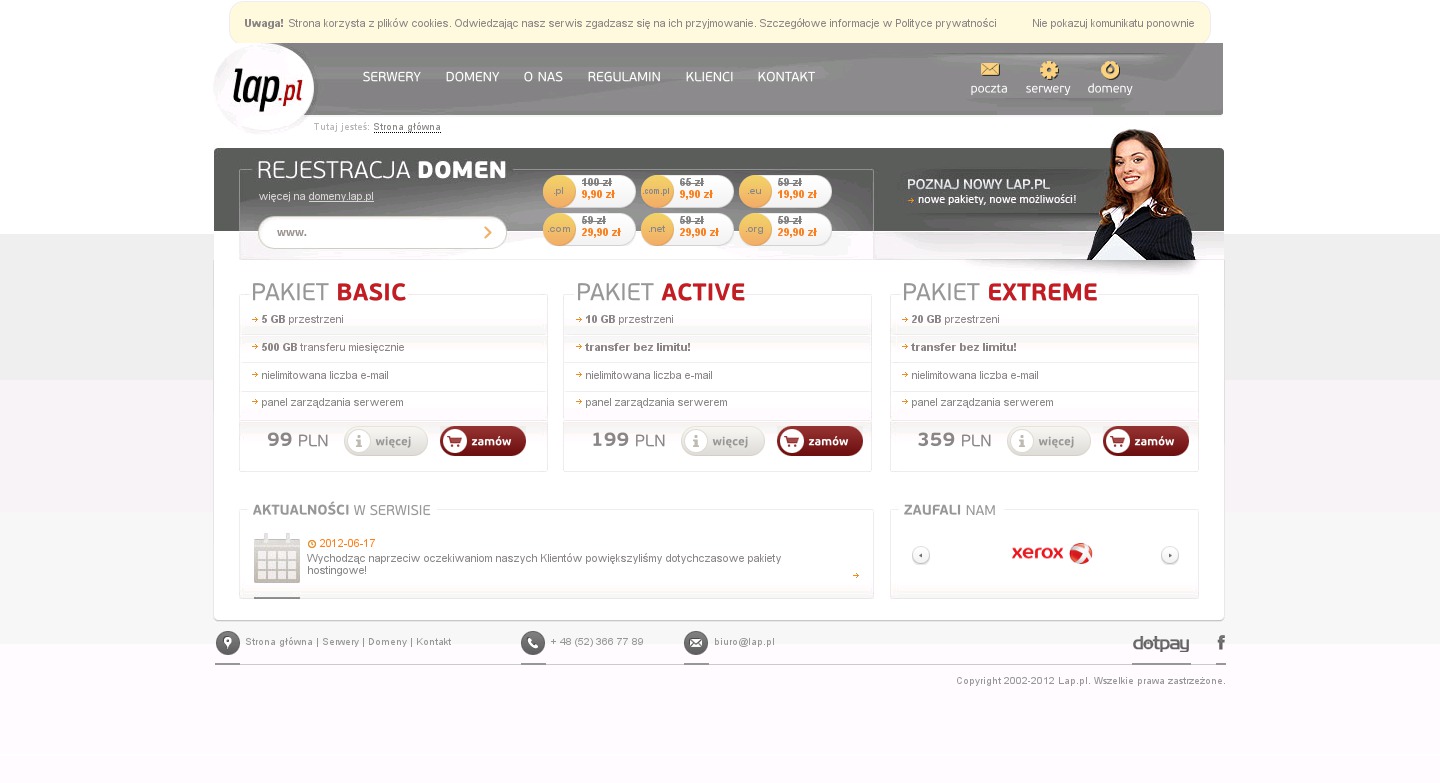Dismiss cookie notice permanently

pyautogui.click(x=1113, y=23)
